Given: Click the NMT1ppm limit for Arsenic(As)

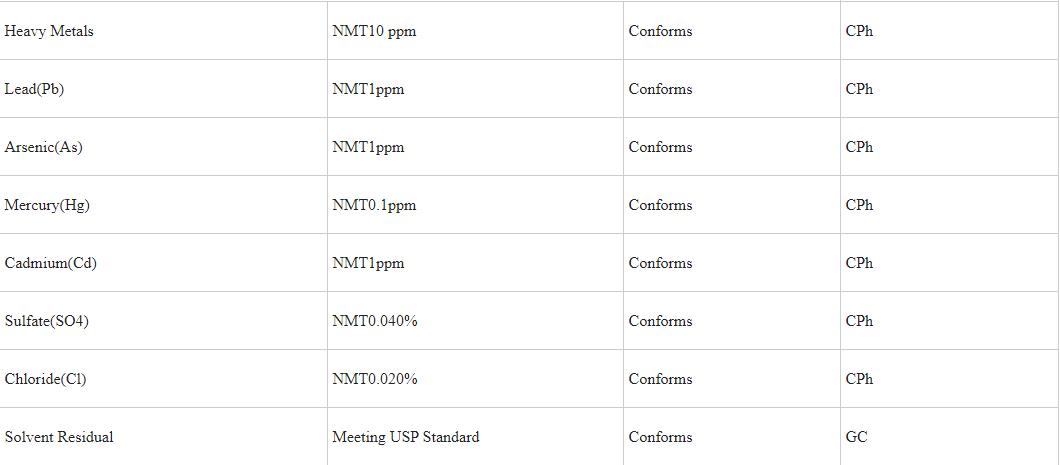Looking at the screenshot, I should click(368, 147).
